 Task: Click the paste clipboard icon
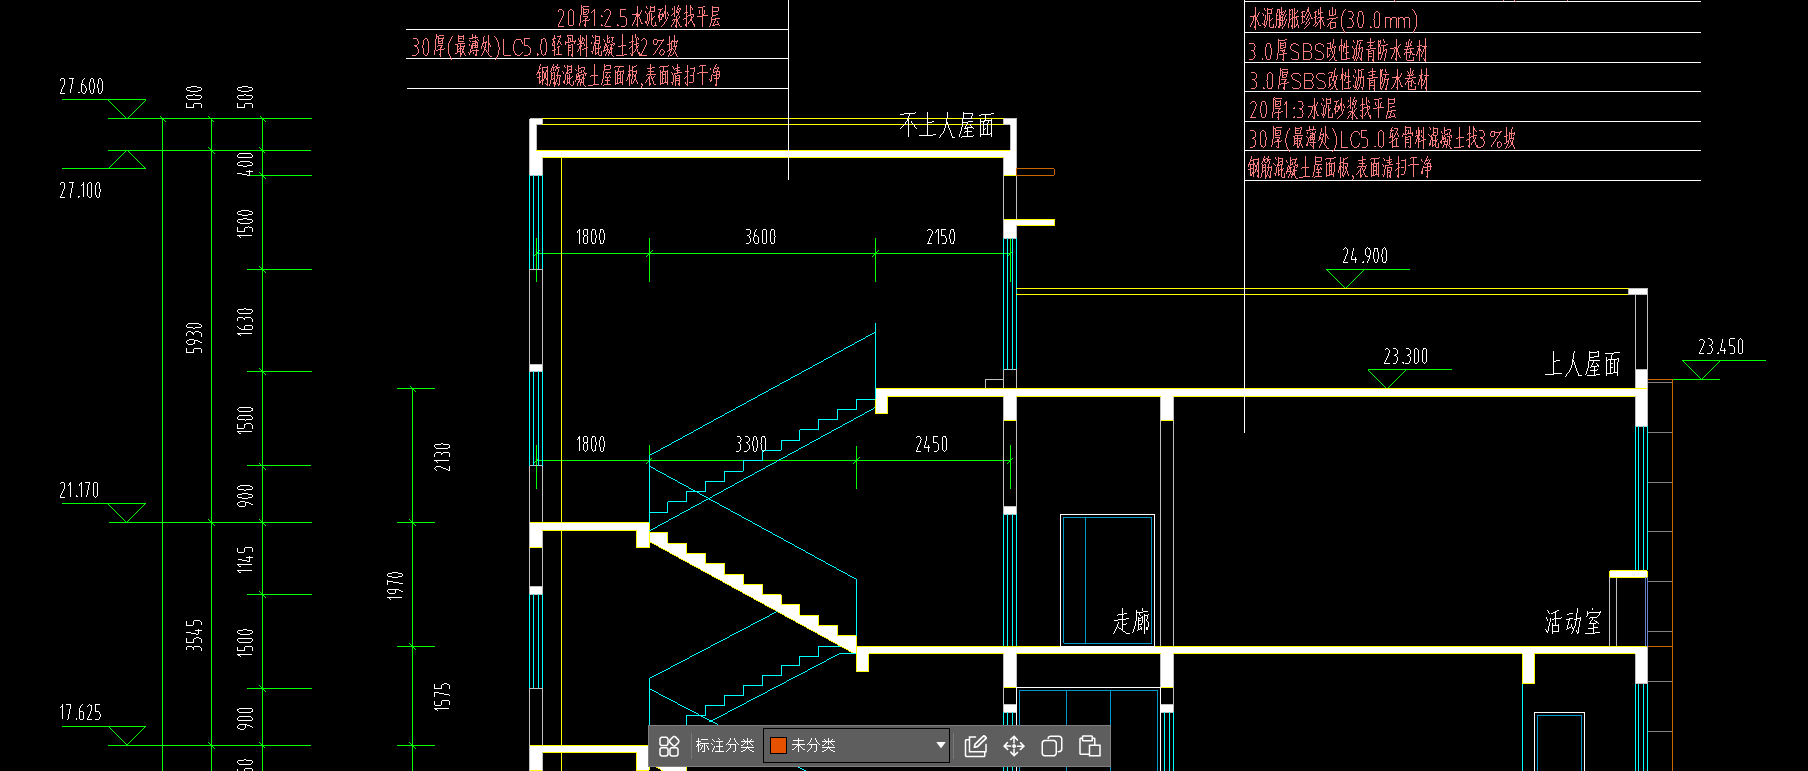(x=1090, y=746)
